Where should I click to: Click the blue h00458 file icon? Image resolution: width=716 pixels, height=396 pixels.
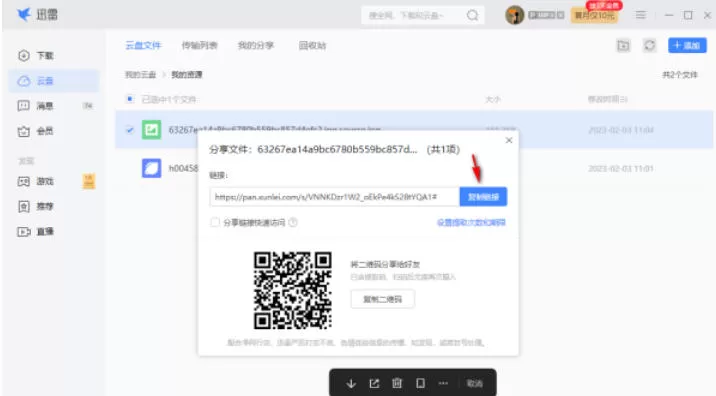pyautogui.click(x=151, y=168)
